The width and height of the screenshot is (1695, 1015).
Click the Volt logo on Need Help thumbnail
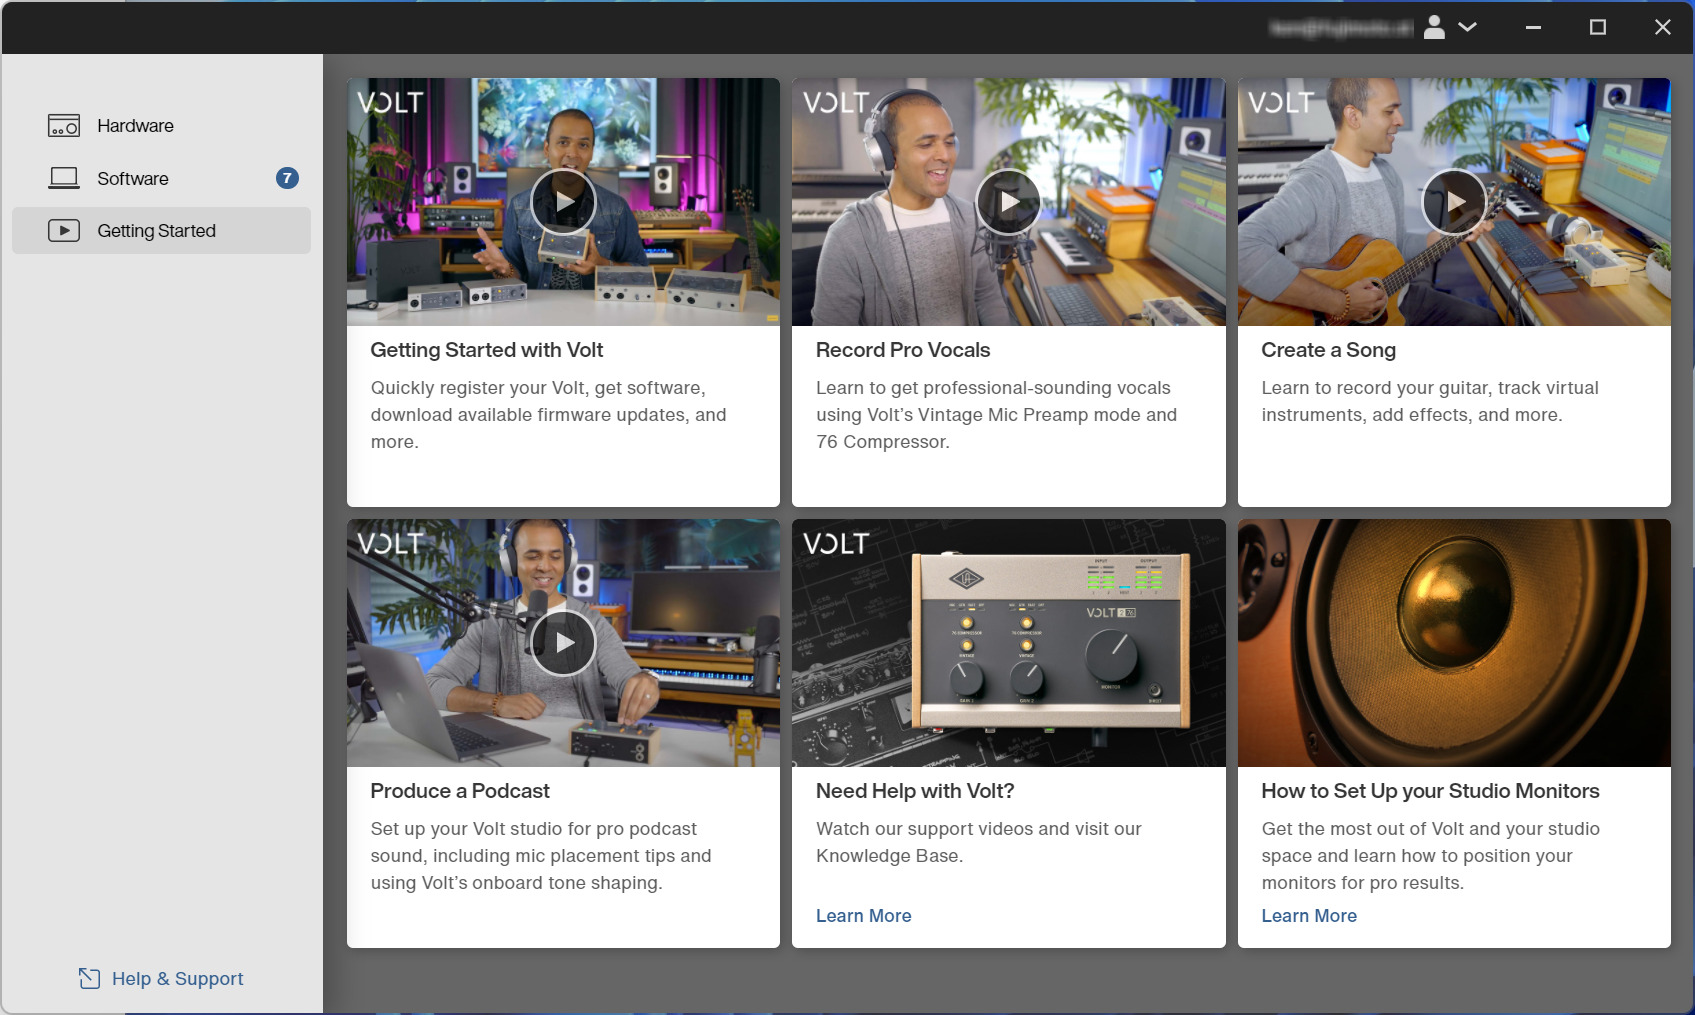(x=836, y=544)
